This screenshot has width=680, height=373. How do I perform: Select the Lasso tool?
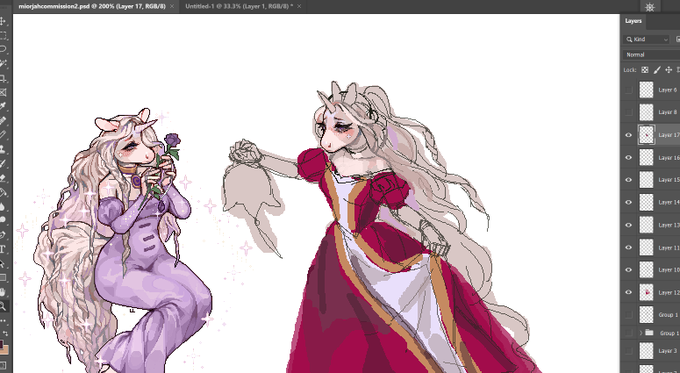(3, 49)
